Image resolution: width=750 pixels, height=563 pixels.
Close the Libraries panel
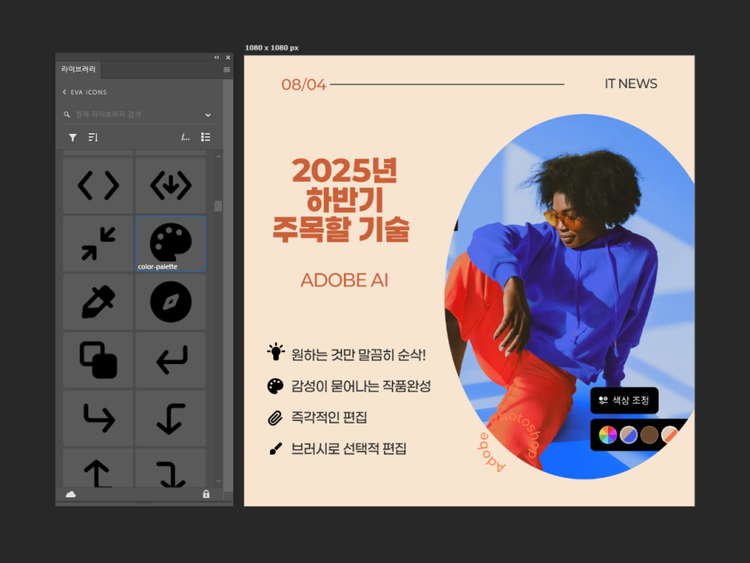coord(228,57)
